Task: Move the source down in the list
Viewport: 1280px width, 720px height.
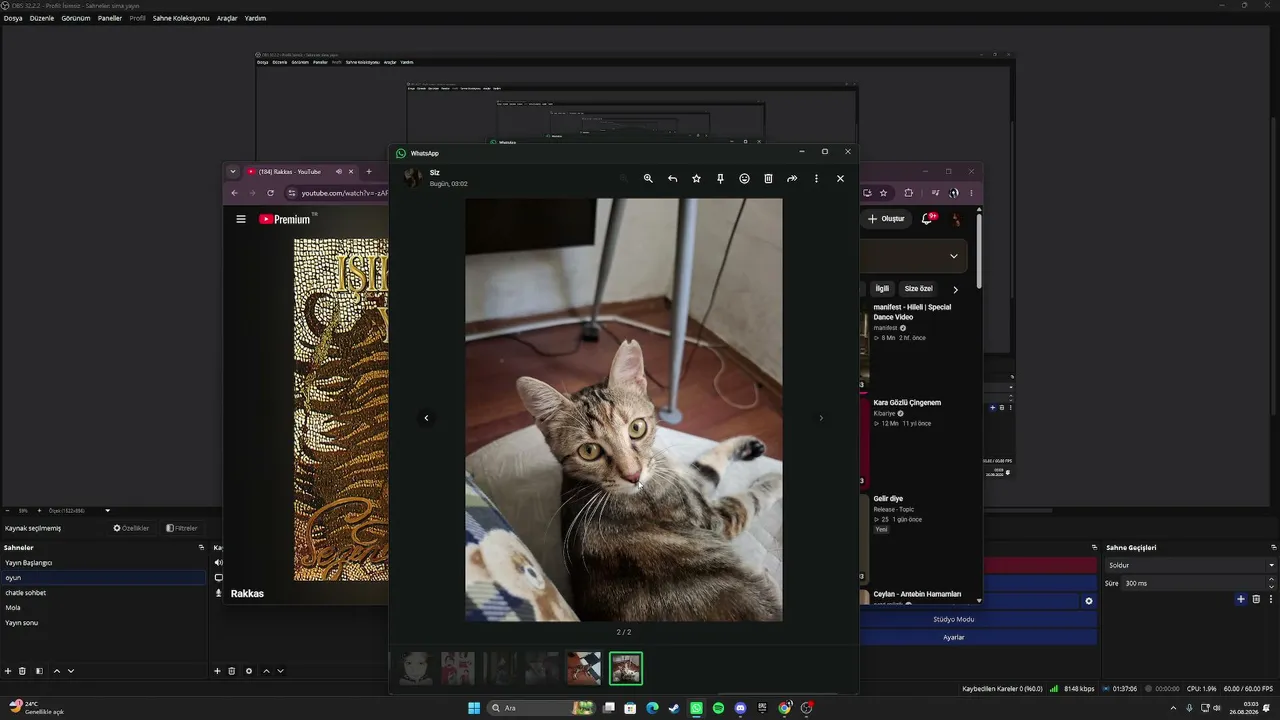Action: pos(280,671)
